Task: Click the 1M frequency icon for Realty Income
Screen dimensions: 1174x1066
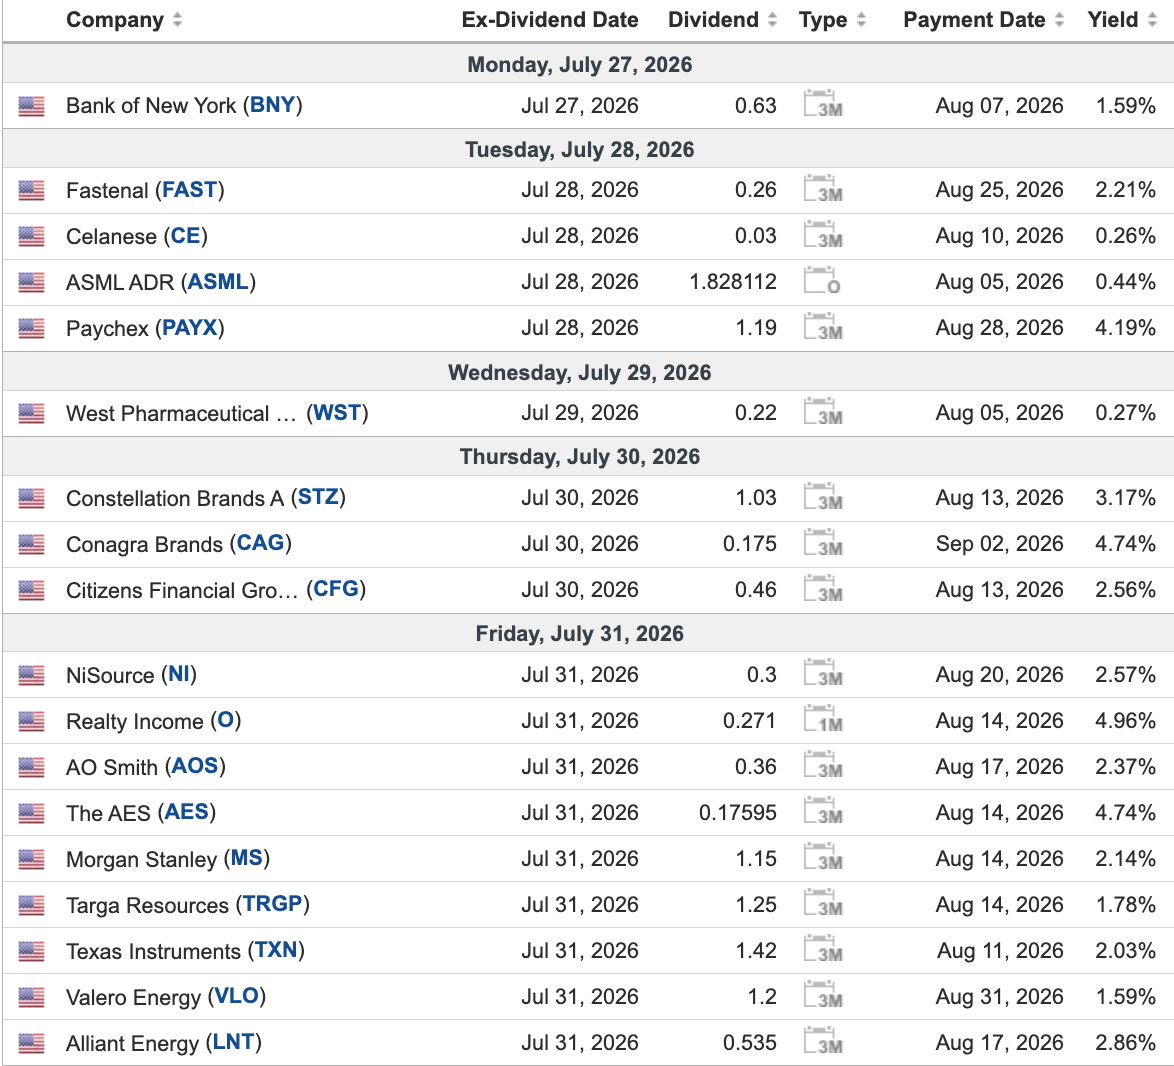Action: (x=823, y=719)
